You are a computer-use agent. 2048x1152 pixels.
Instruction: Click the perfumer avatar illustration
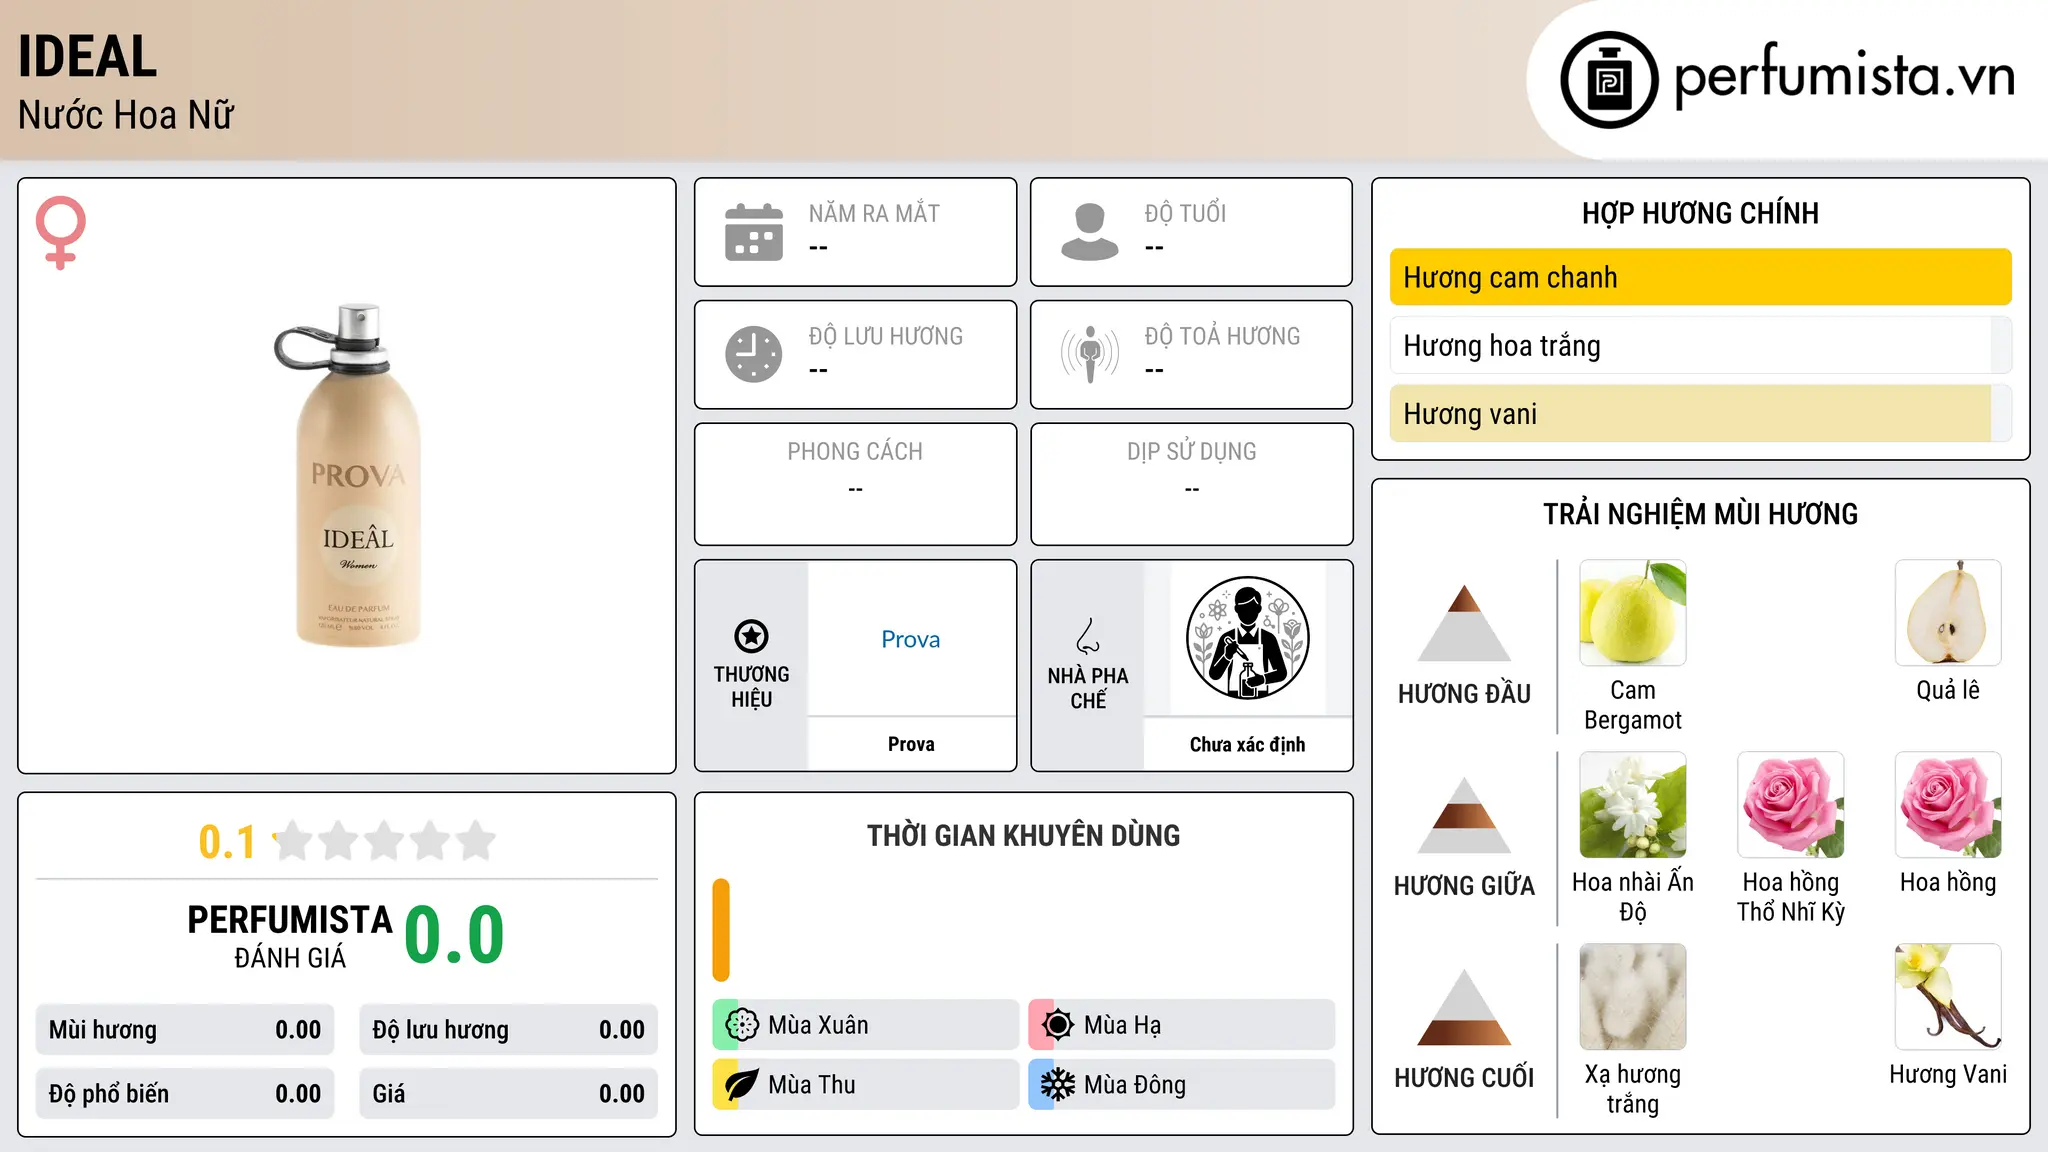coord(1247,638)
